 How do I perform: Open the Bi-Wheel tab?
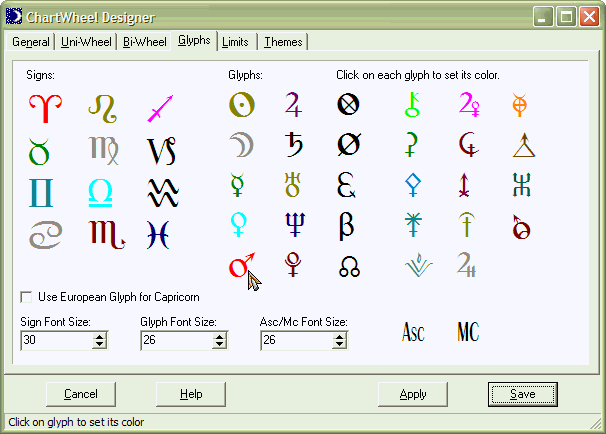tap(145, 42)
